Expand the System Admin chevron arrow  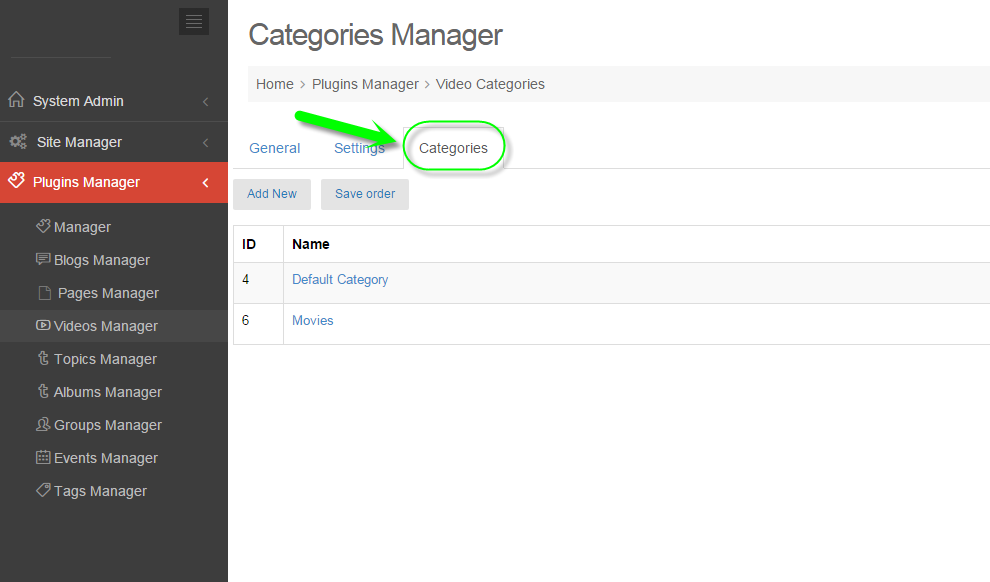(205, 101)
